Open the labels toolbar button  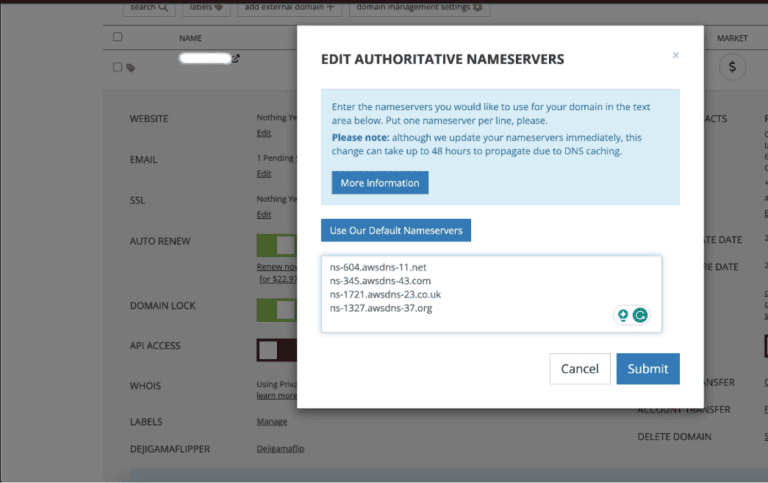click(x=207, y=8)
